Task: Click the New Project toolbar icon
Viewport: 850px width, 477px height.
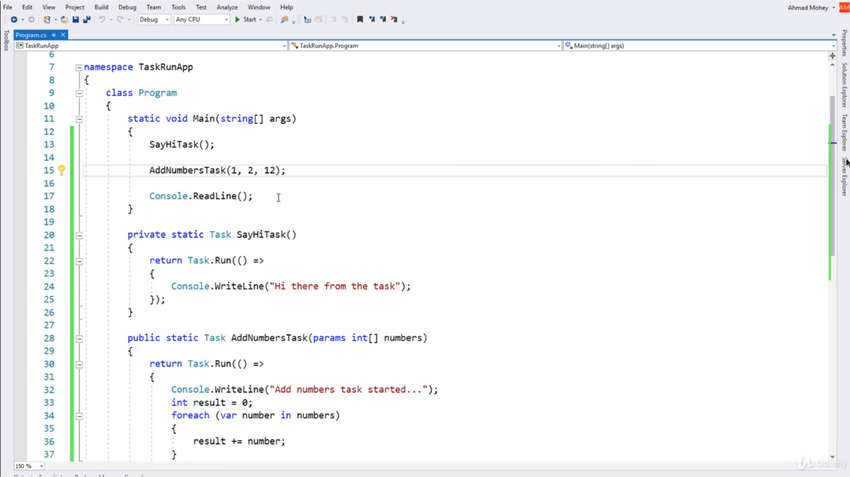Action: tap(47, 20)
